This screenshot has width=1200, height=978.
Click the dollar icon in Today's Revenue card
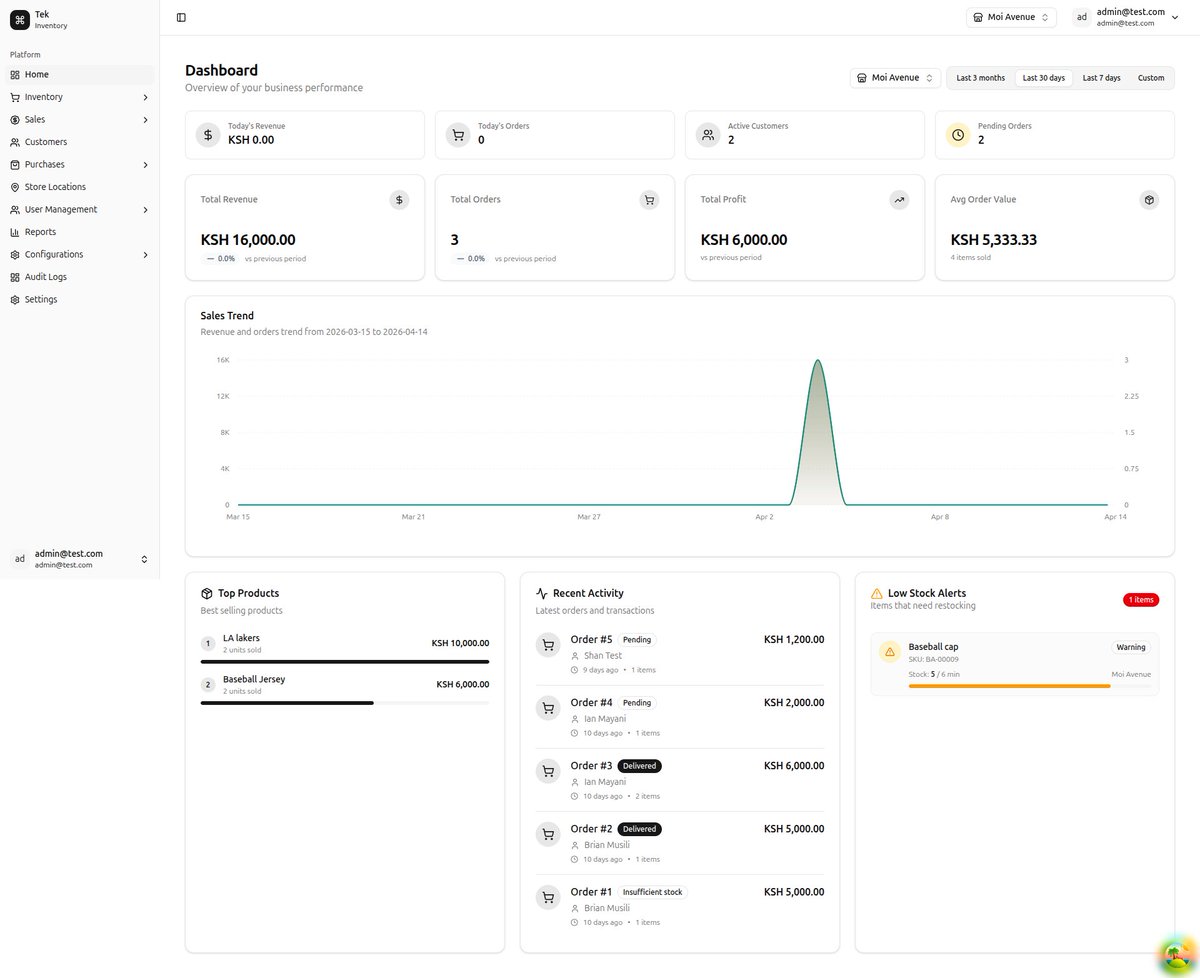(x=208, y=135)
